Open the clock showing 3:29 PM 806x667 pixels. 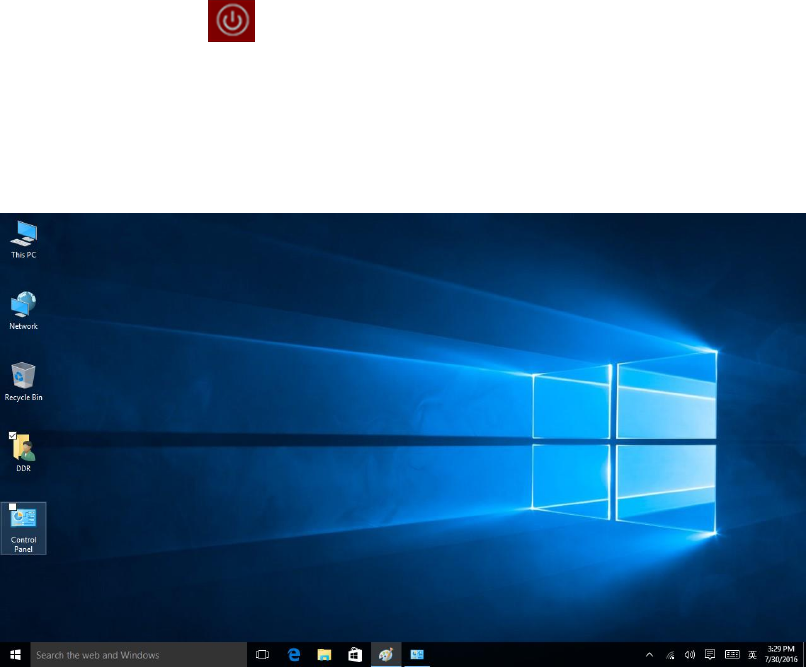point(781,654)
